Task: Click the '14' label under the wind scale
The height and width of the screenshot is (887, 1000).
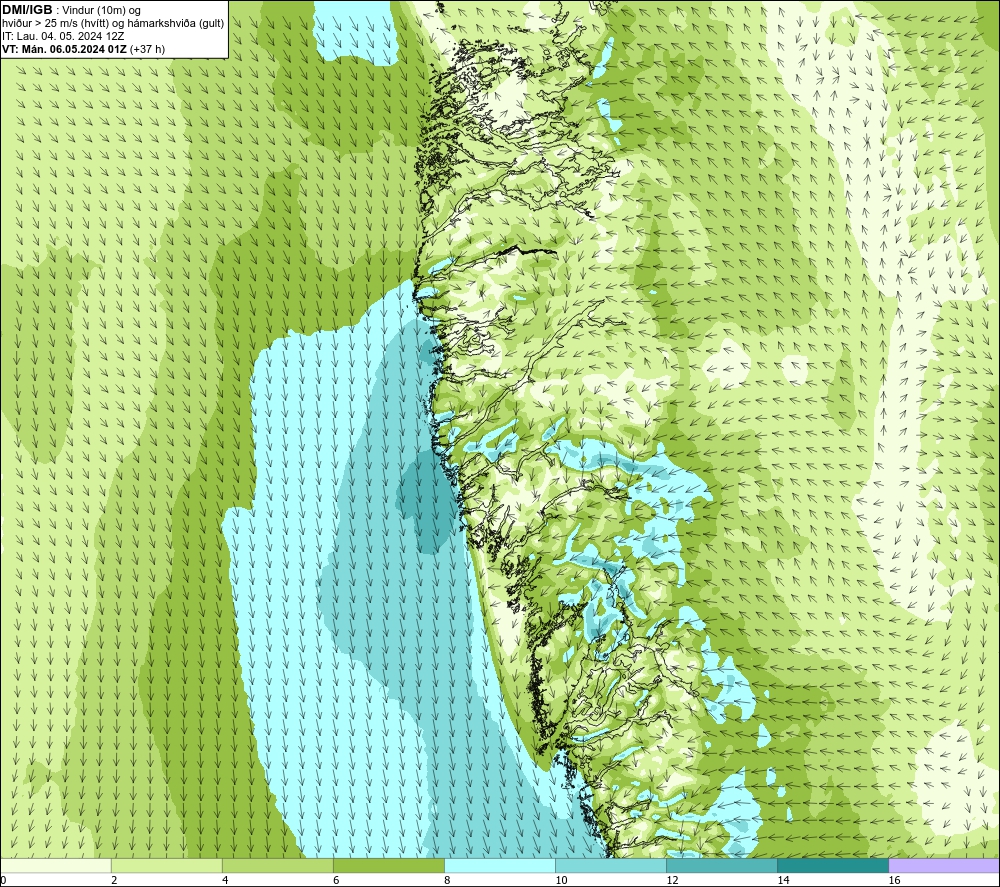Action: point(783,881)
